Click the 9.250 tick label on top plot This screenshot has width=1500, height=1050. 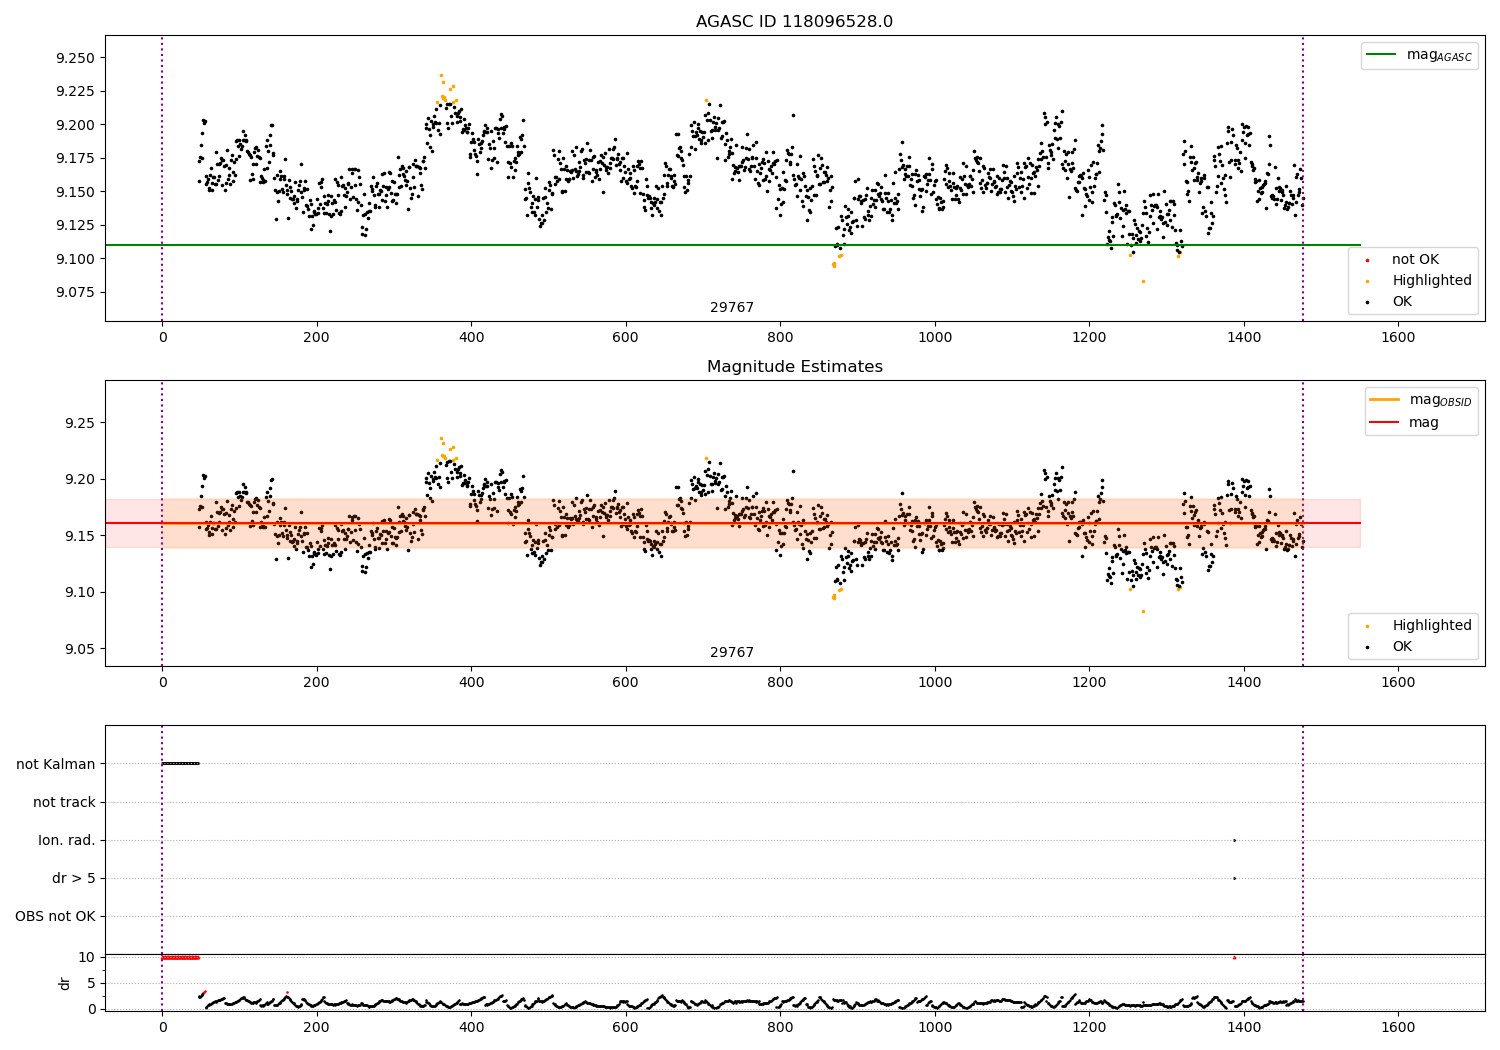pyautogui.click(x=75, y=58)
